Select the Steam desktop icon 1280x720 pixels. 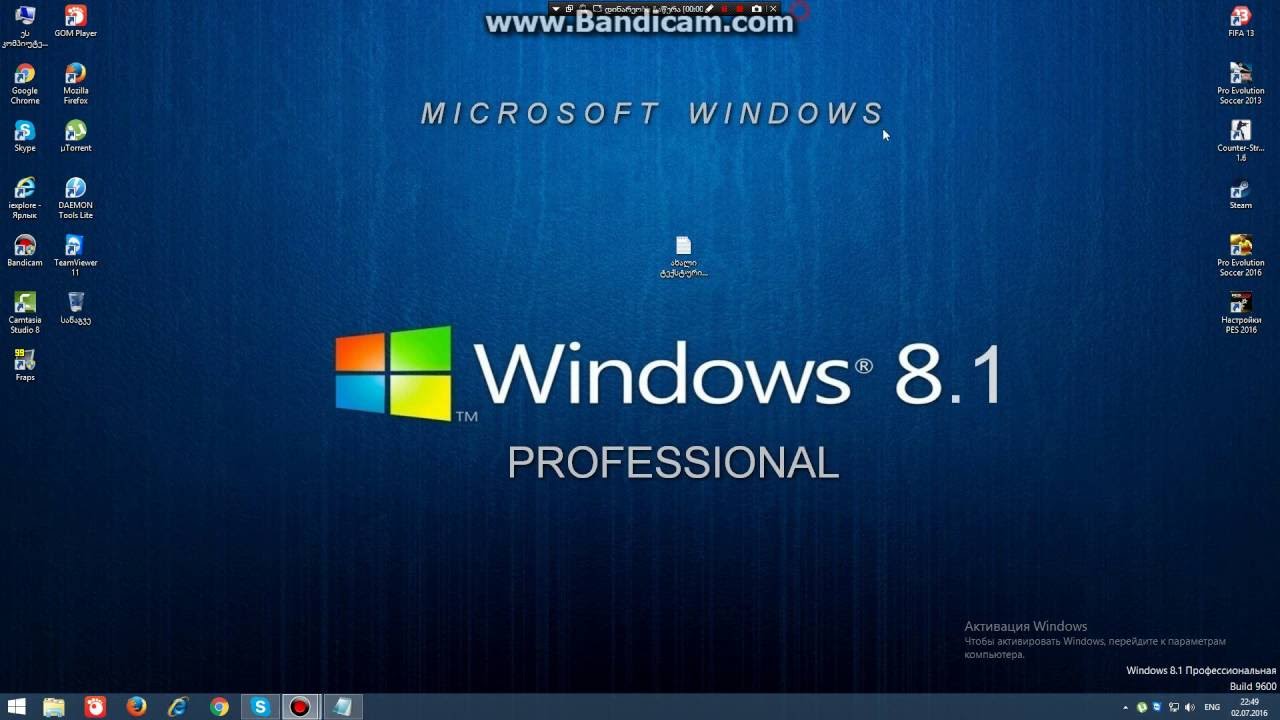click(x=1241, y=194)
